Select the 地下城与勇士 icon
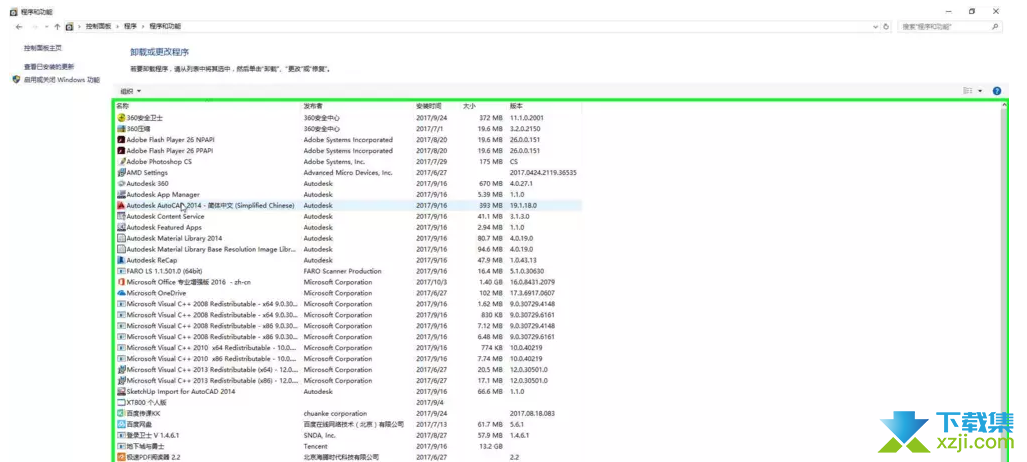 click(x=121, y=446)
